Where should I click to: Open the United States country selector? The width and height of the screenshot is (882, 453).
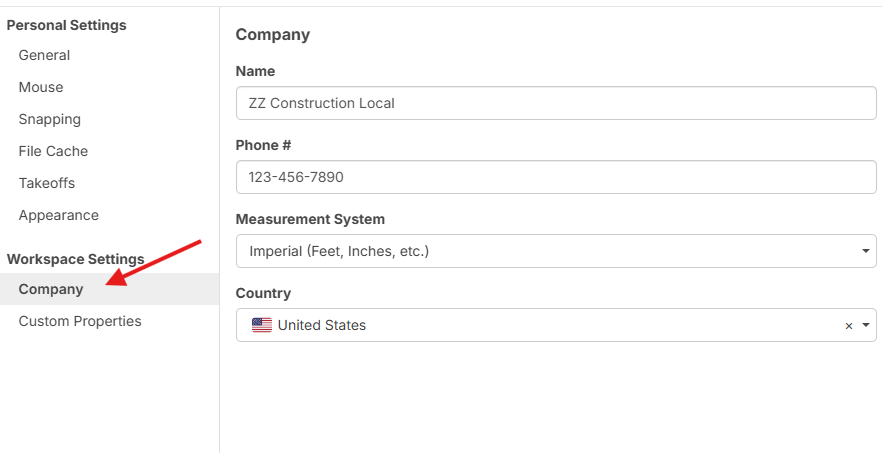[540, 325]
